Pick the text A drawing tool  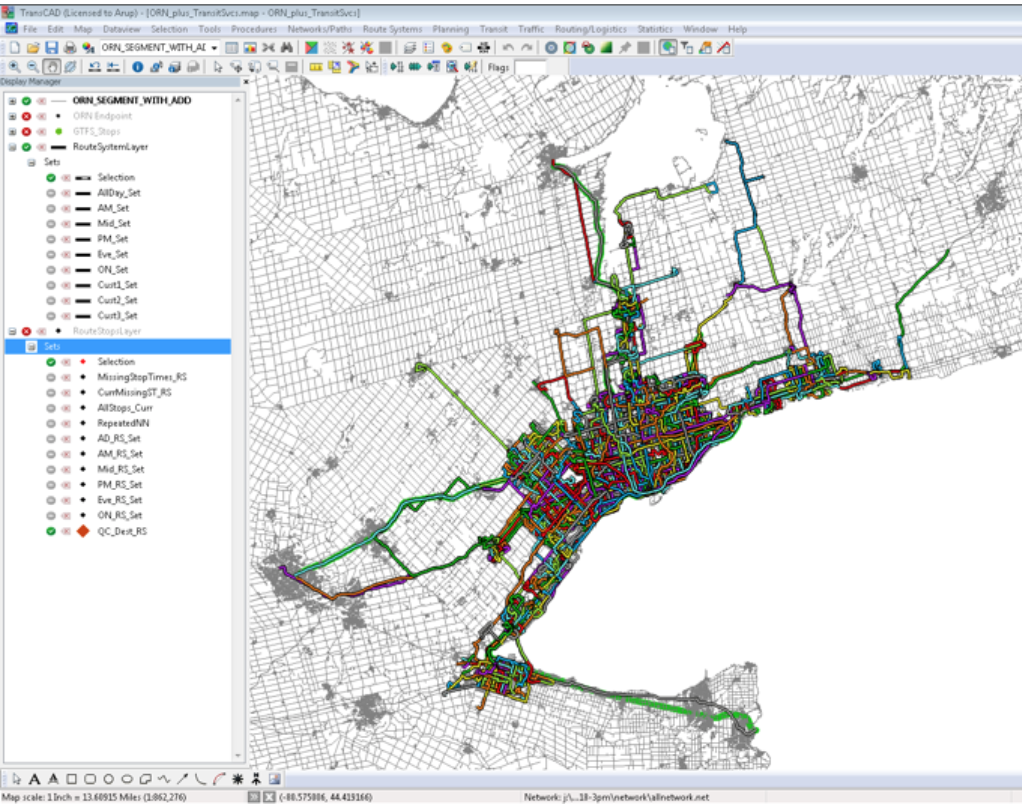[35, 779]
